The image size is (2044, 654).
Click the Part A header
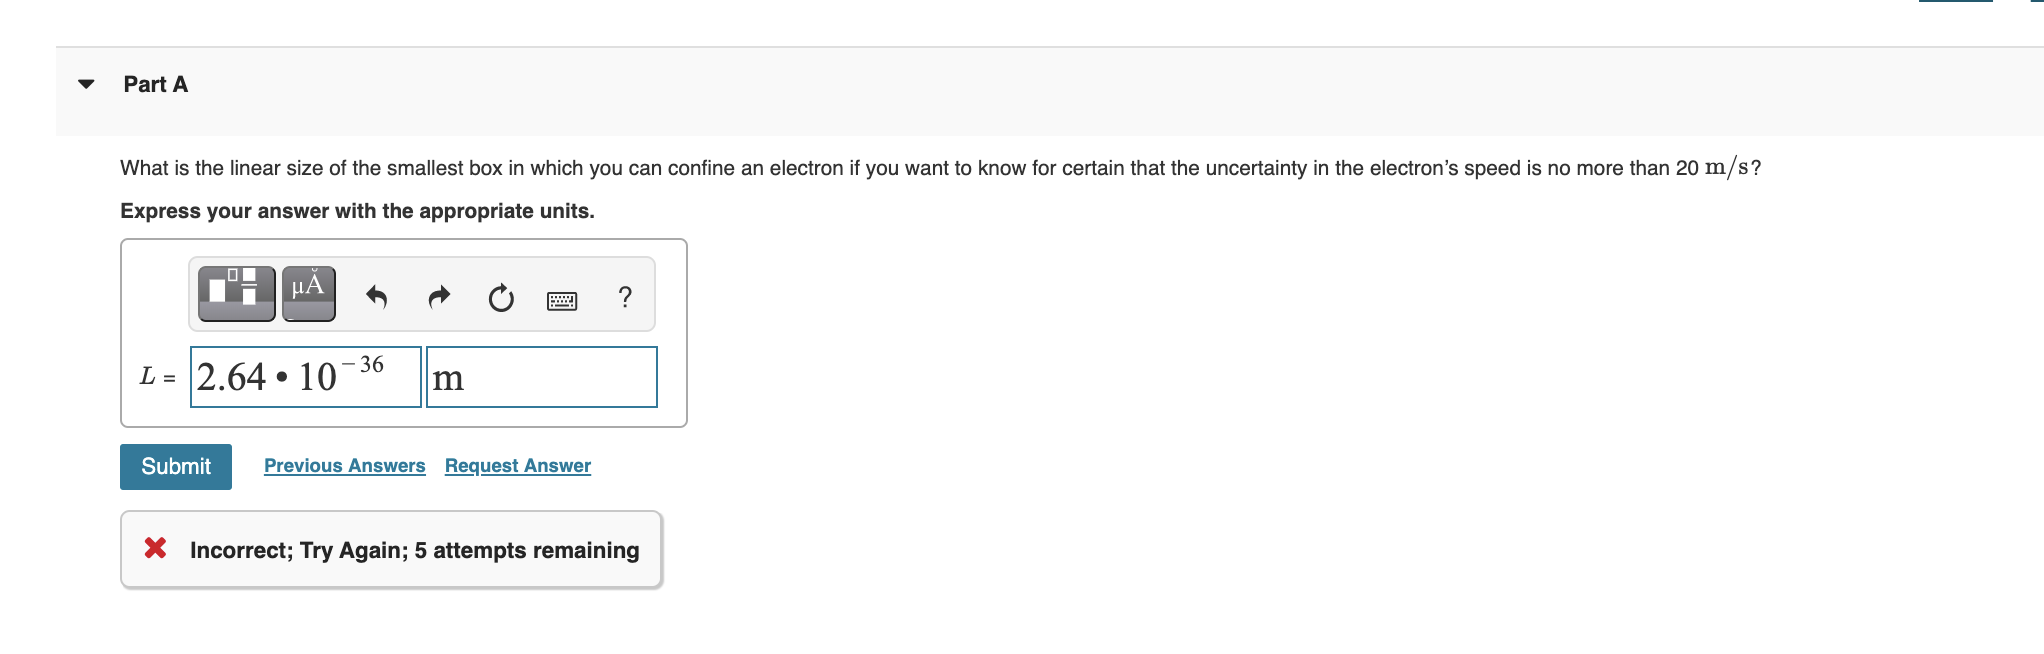tap(155, 84)
